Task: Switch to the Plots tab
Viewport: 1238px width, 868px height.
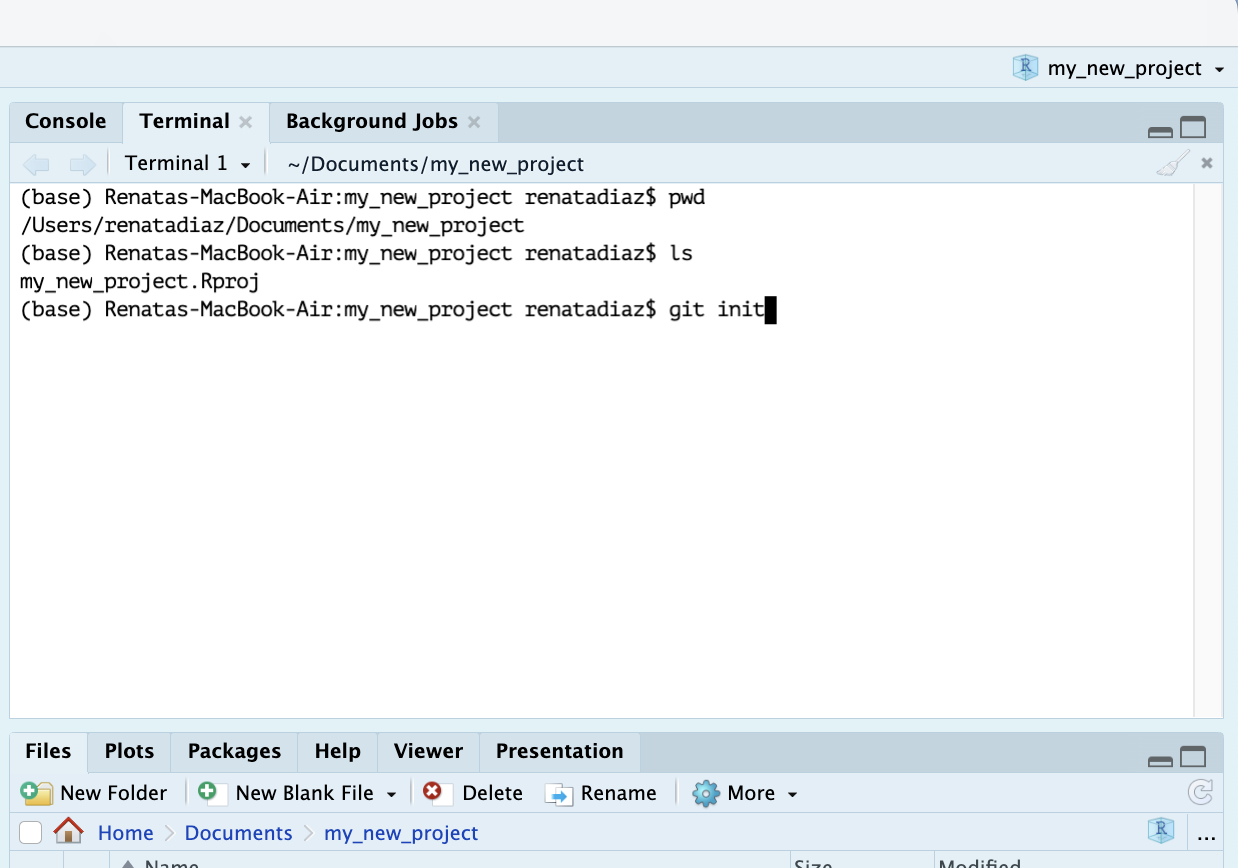Action: 129,751
